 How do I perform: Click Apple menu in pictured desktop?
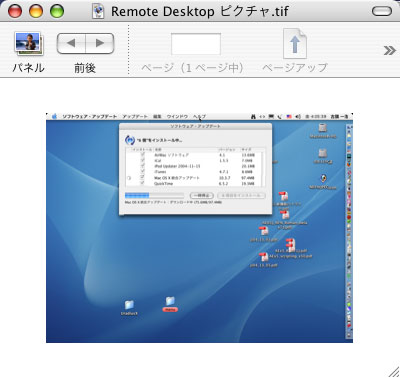pos(54,116)
